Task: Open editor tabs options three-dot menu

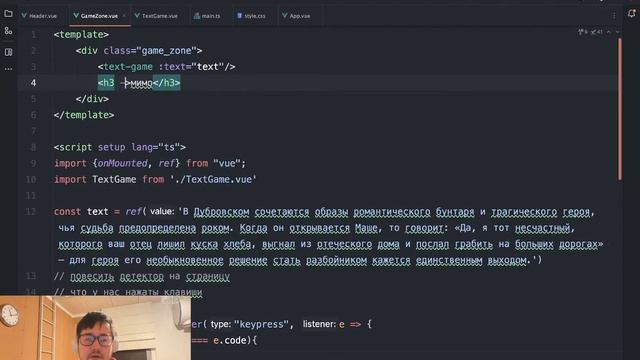Action: click(614, 16)
